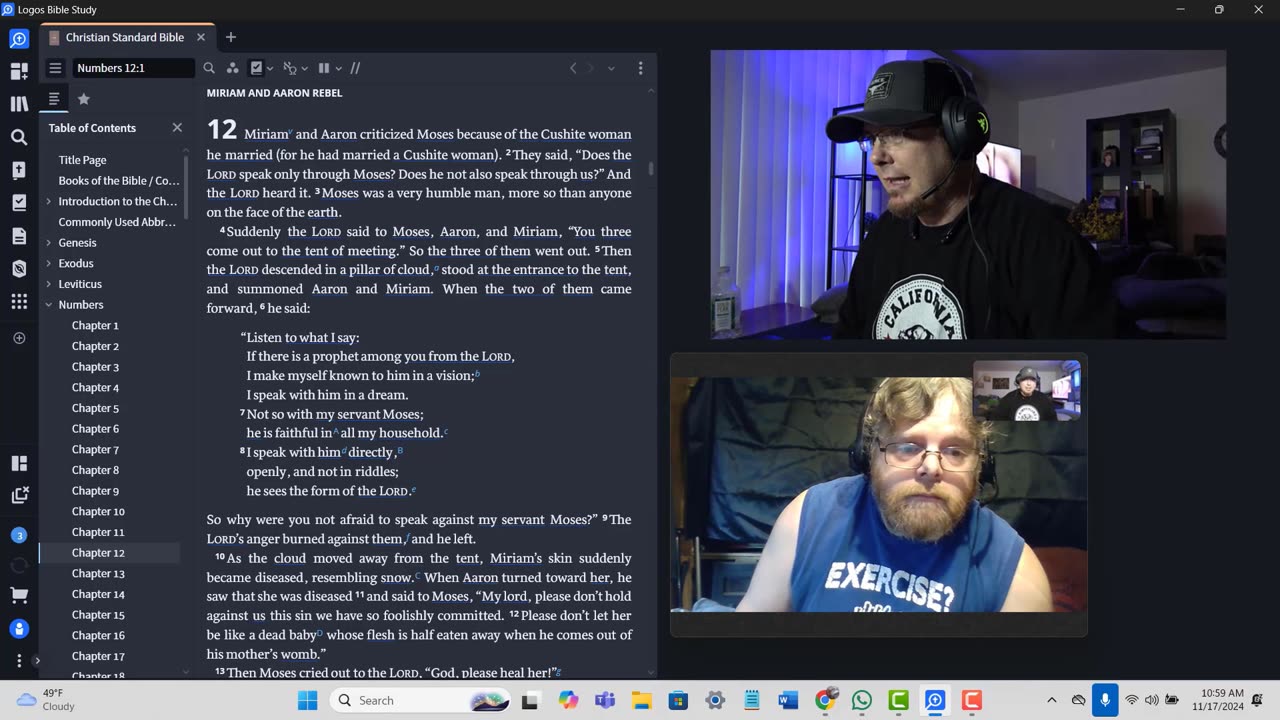Switch to the Favorites star tab
The image size is (1280, 720).
coord(84,99)
